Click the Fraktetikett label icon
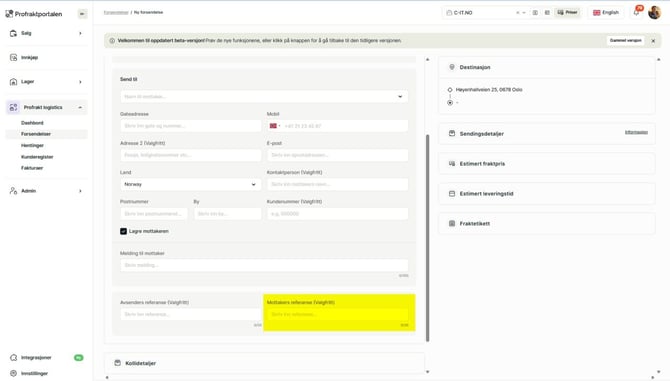This screenshot has height=381, width=670. pyautogui.click(x=452, y=223)
